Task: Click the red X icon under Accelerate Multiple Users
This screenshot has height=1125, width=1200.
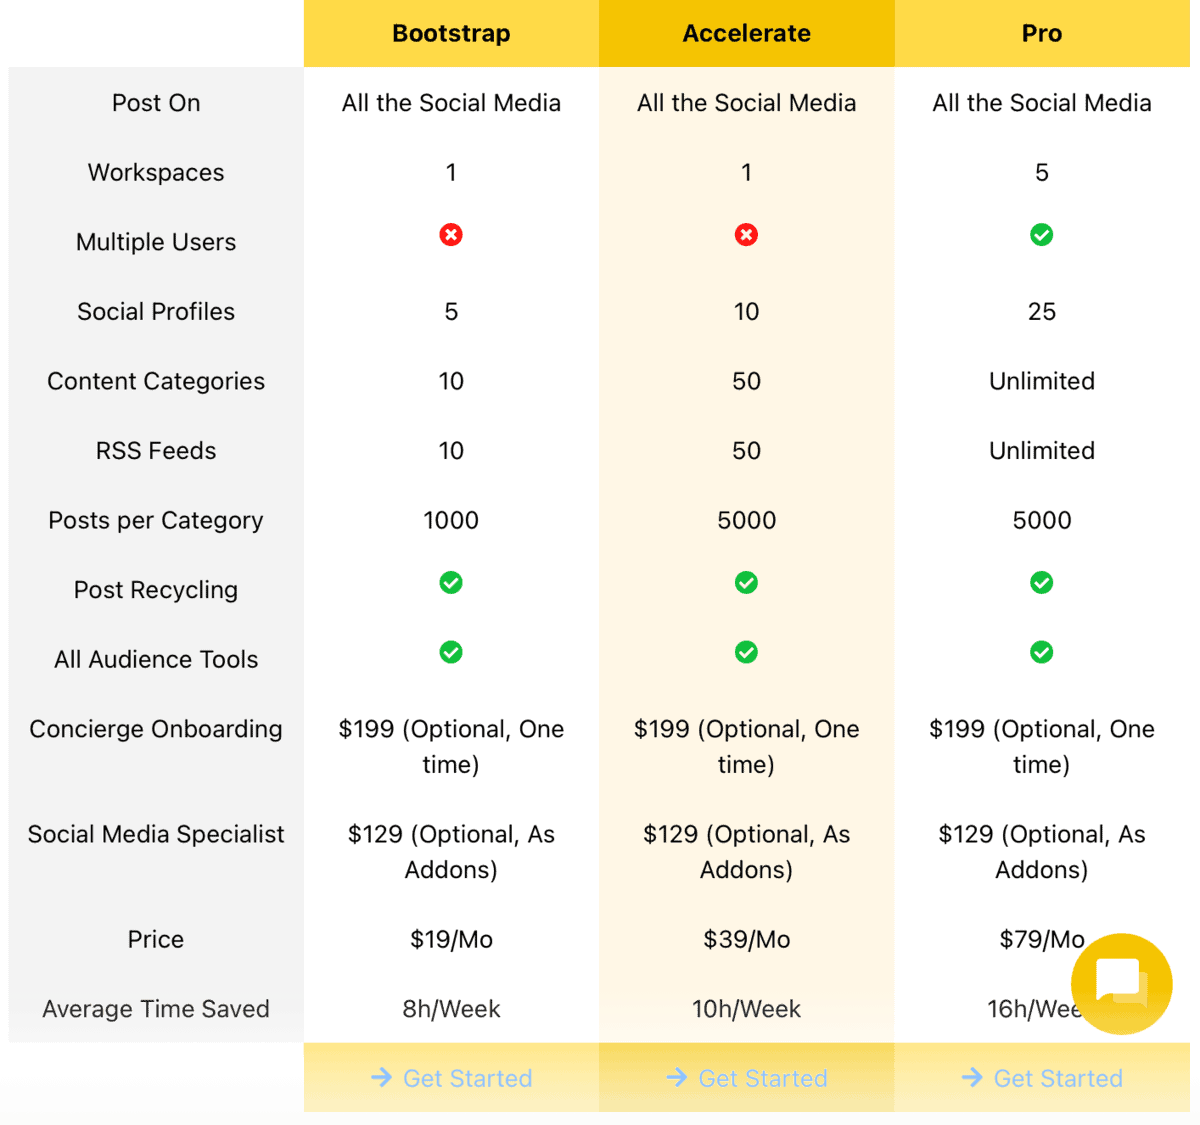Action: [746, 235]
